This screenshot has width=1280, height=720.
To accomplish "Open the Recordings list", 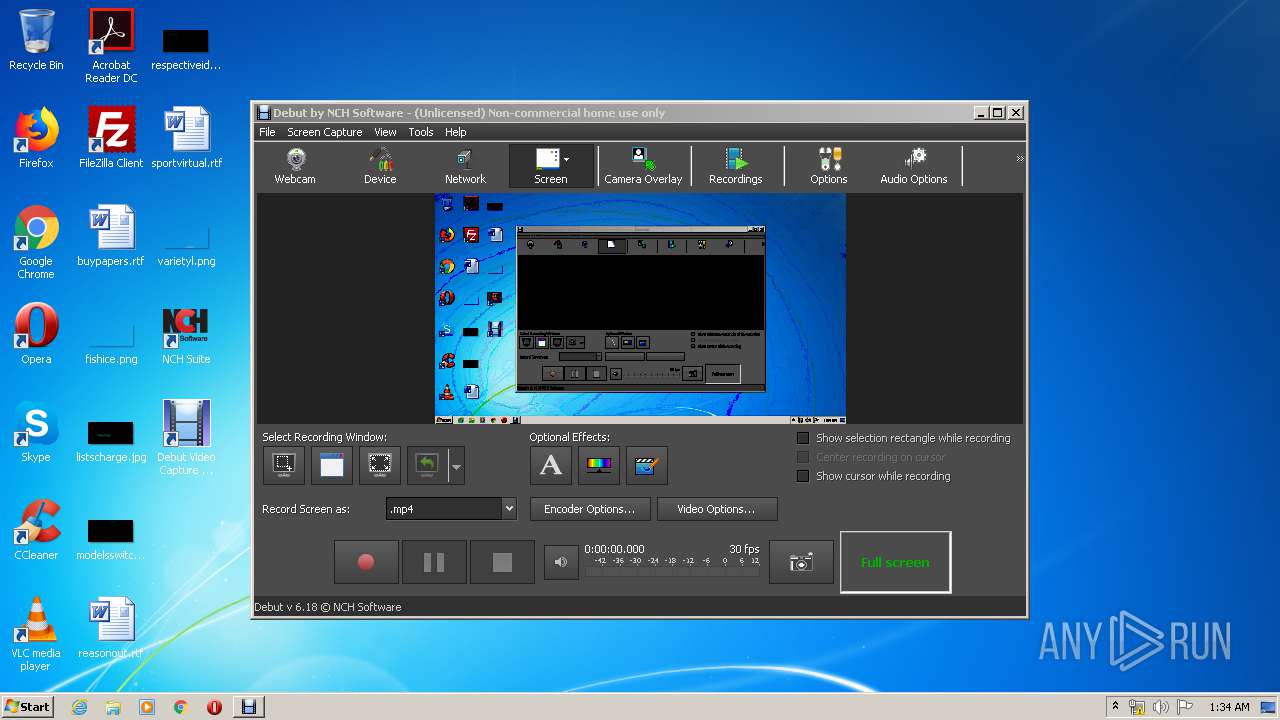I will coord(735,166).
